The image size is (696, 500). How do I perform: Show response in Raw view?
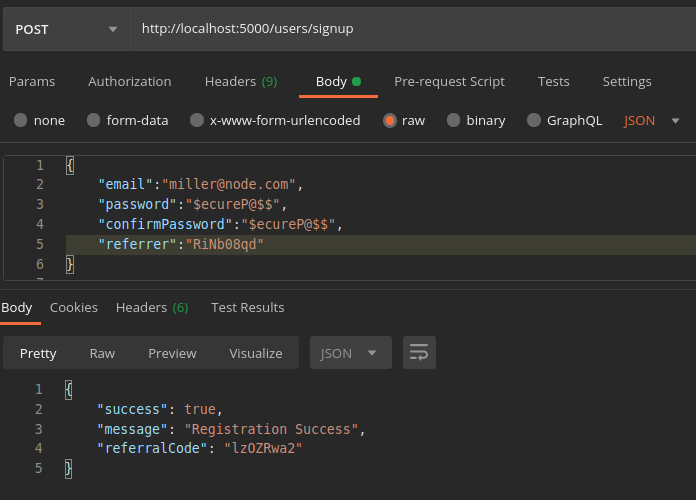click(102, 353)
